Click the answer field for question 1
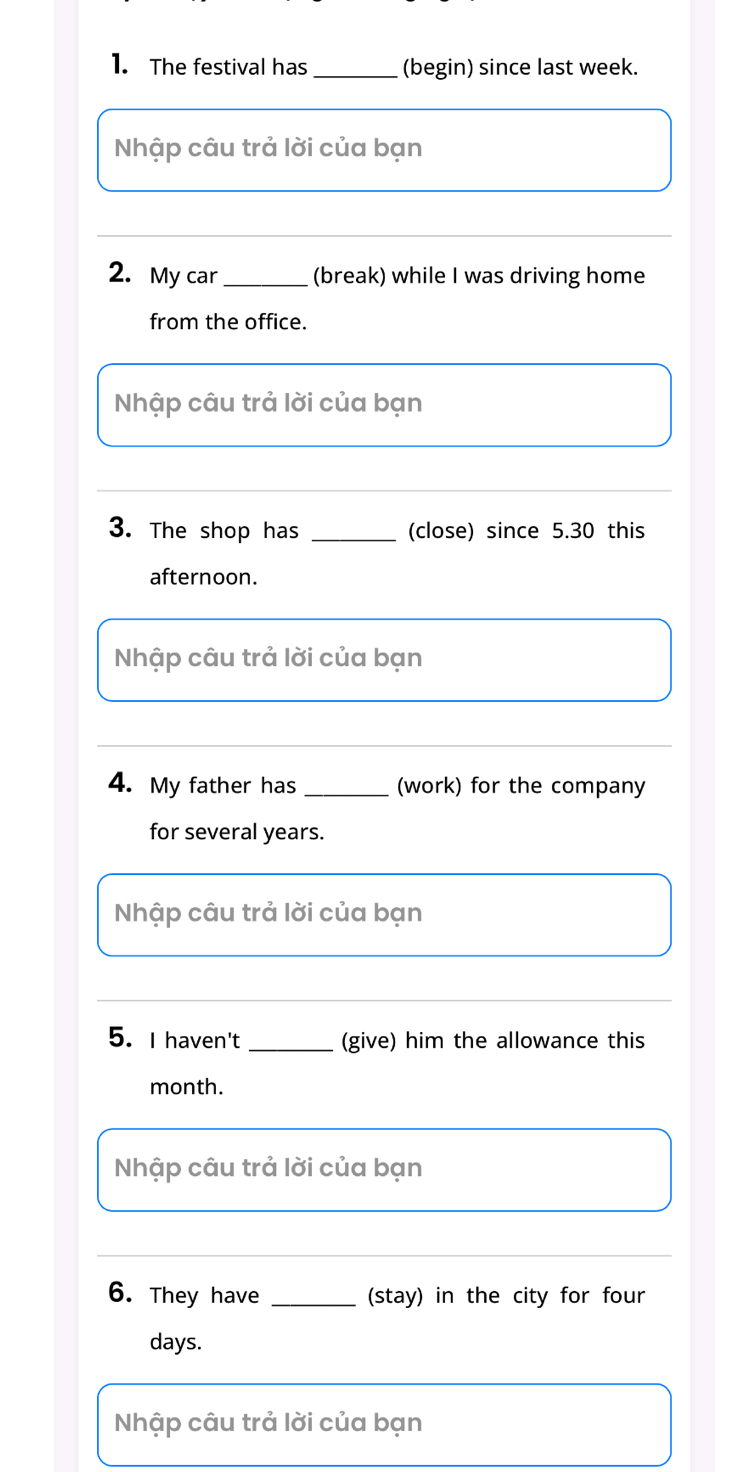Image resolution: width=750 pixels, height=1472 pixels. 384,150
